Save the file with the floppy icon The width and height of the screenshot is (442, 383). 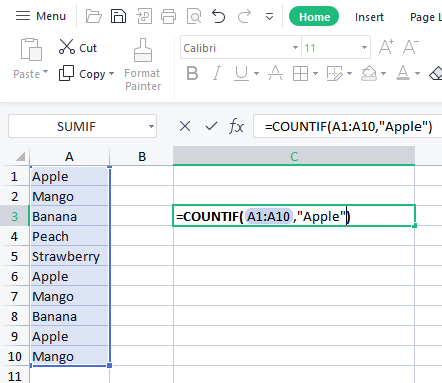(x=118, y=16)
